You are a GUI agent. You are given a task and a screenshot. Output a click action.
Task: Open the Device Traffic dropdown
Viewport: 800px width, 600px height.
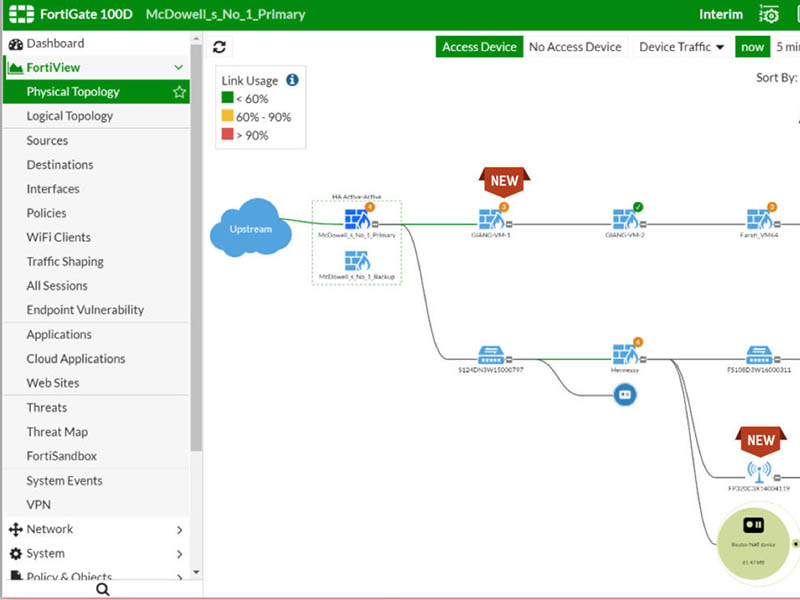[x=681, y=47]
